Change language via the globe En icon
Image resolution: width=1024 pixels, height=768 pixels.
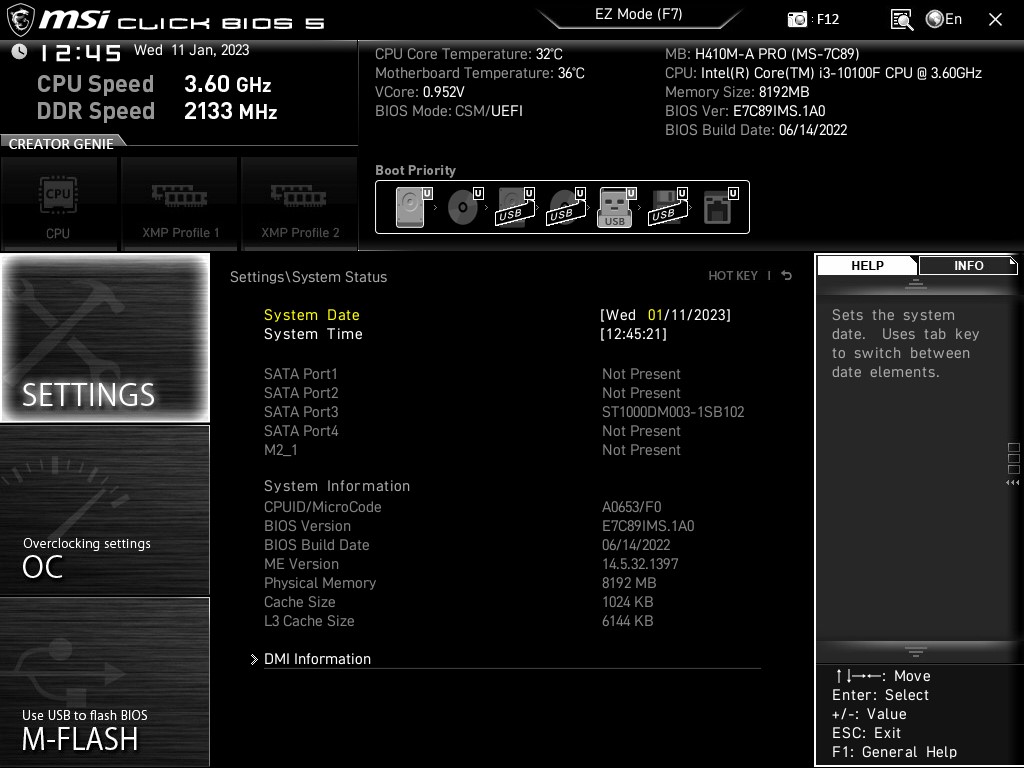(x=944, y=20)
